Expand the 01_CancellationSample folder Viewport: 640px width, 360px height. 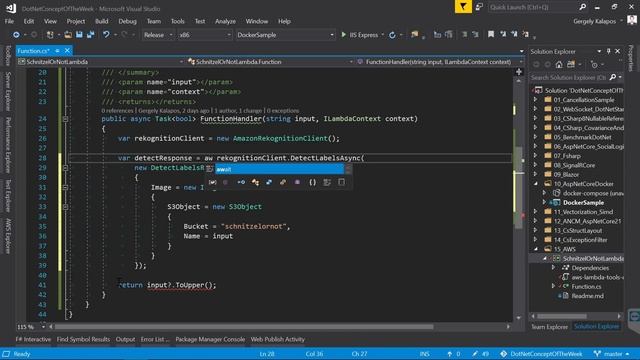[x=536, y=99]
